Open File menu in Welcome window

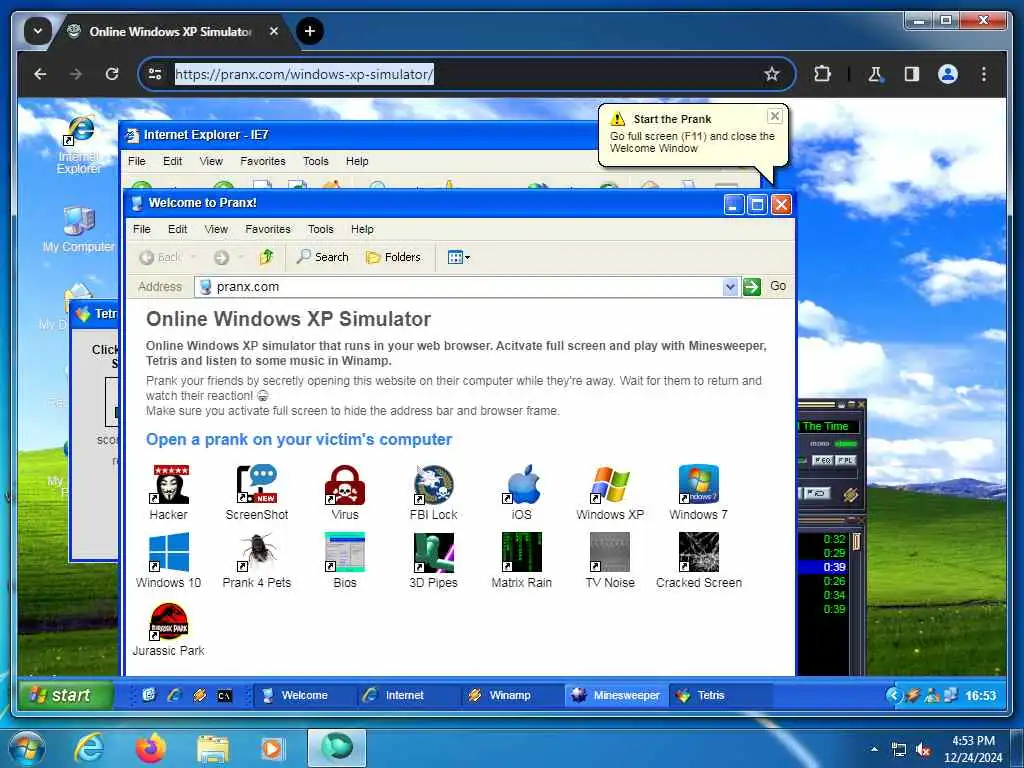pos(142,229)
